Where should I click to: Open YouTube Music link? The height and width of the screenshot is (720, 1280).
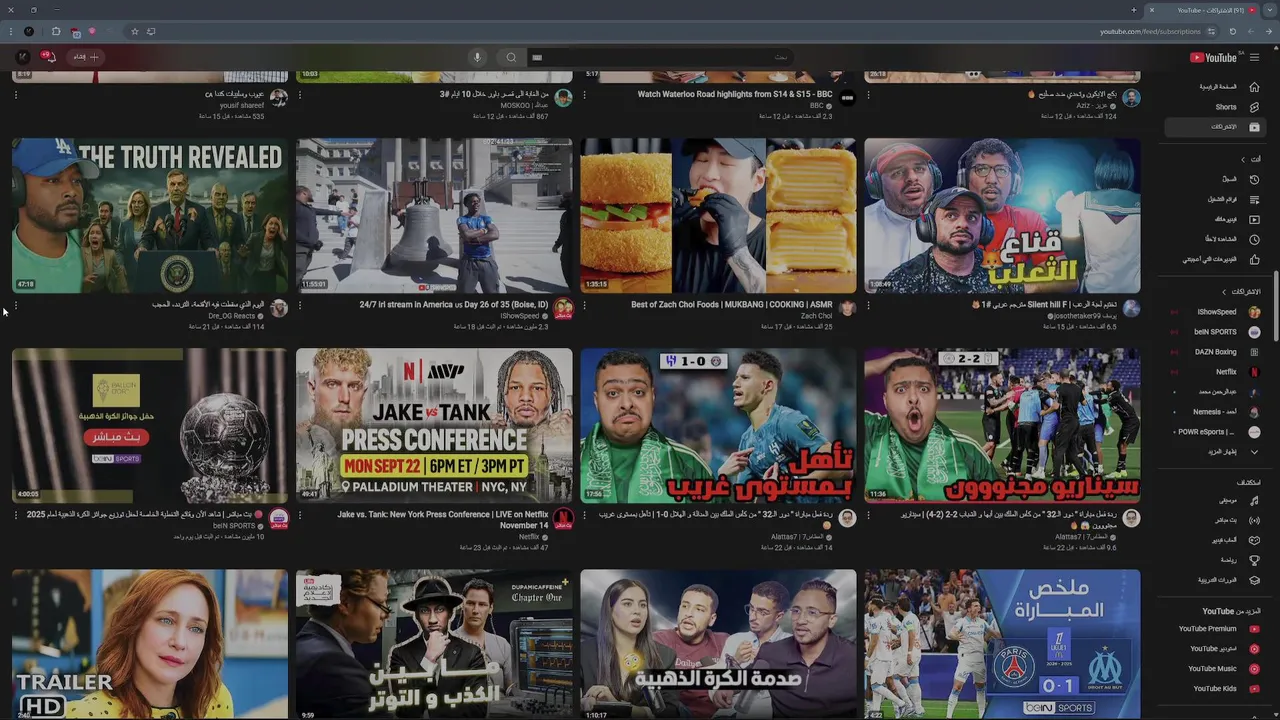point(1216,669)
